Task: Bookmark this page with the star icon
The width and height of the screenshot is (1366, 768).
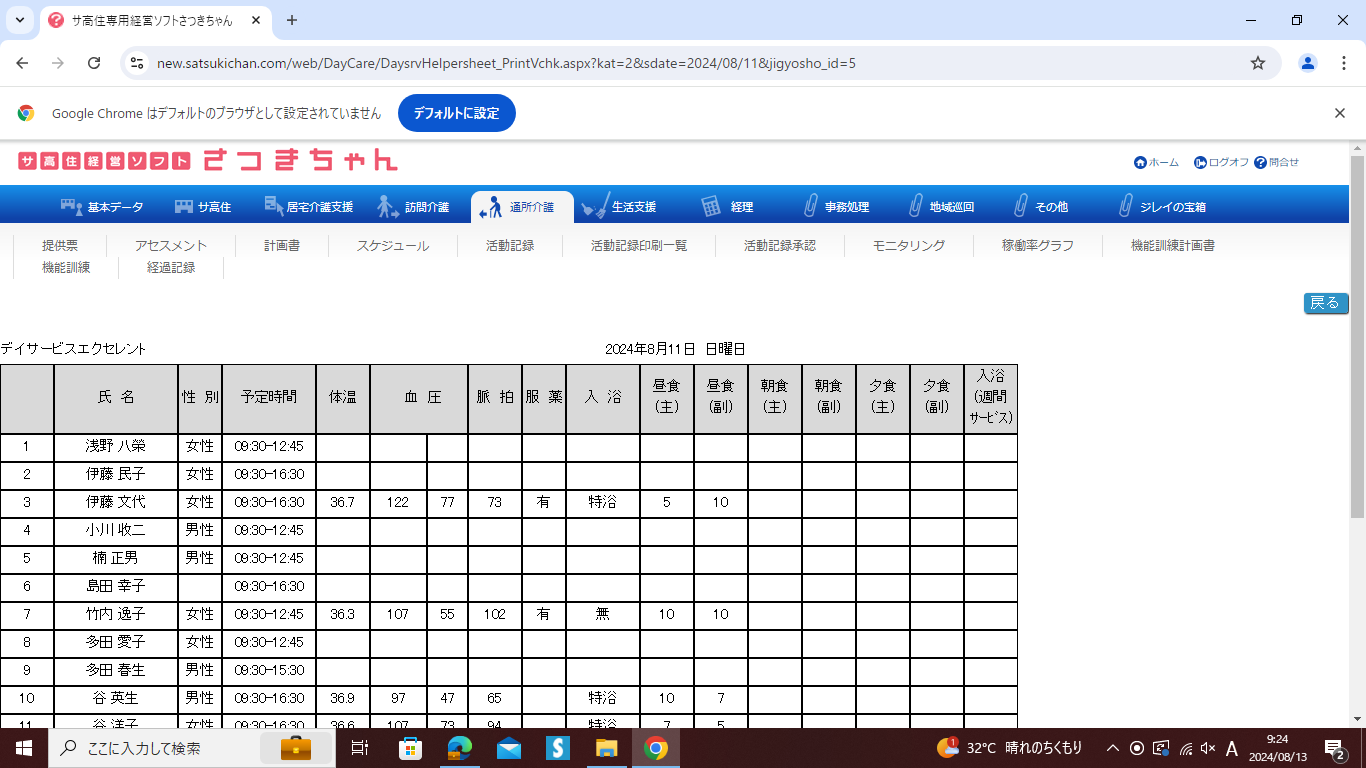Action: pyautogui.click(x=1258, y=63)
